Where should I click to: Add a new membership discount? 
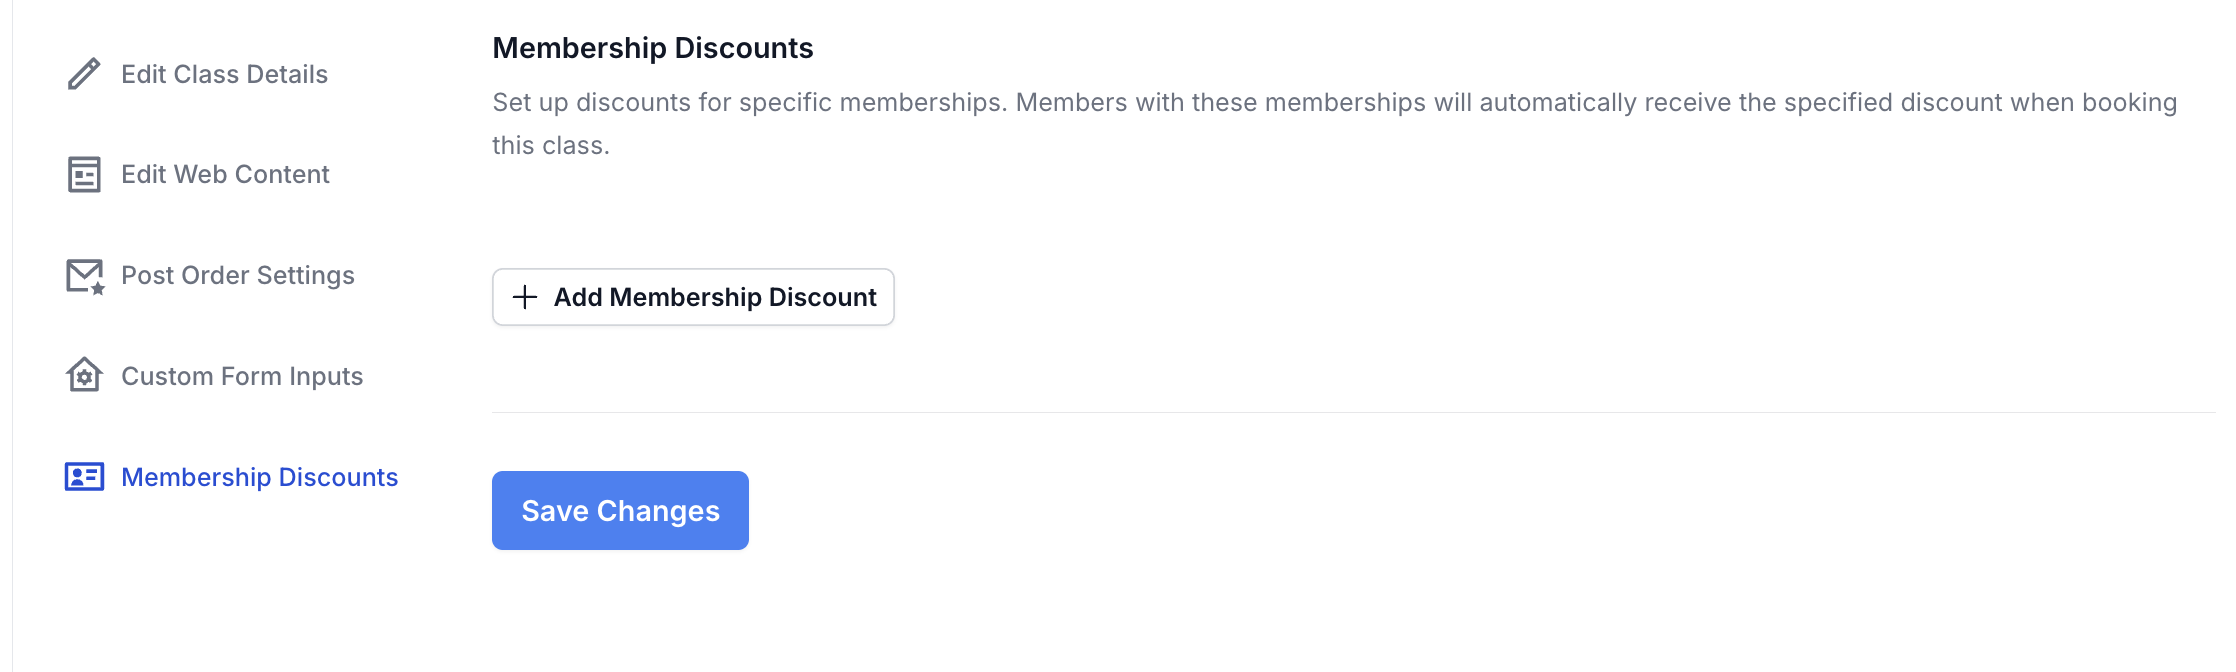coord(693,297)
